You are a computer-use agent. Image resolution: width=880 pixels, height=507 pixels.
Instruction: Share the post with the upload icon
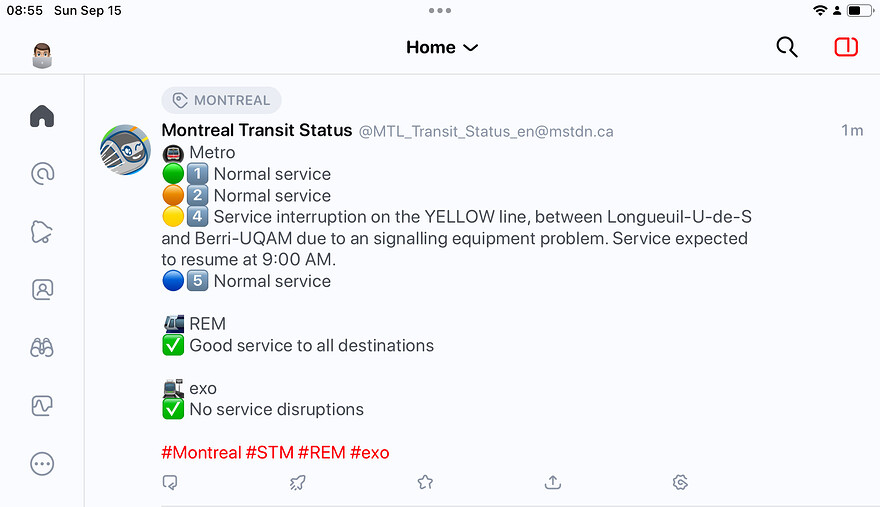(553, 482)
